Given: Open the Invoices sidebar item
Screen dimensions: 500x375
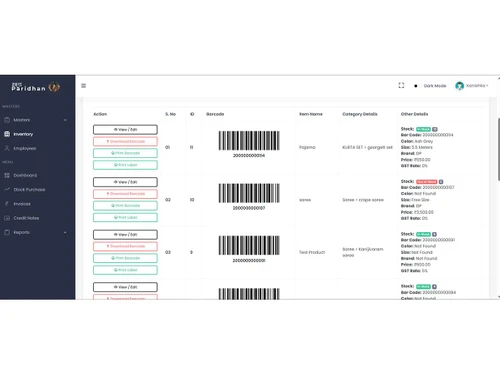Looking at the screenshot, I should [22, 204].
